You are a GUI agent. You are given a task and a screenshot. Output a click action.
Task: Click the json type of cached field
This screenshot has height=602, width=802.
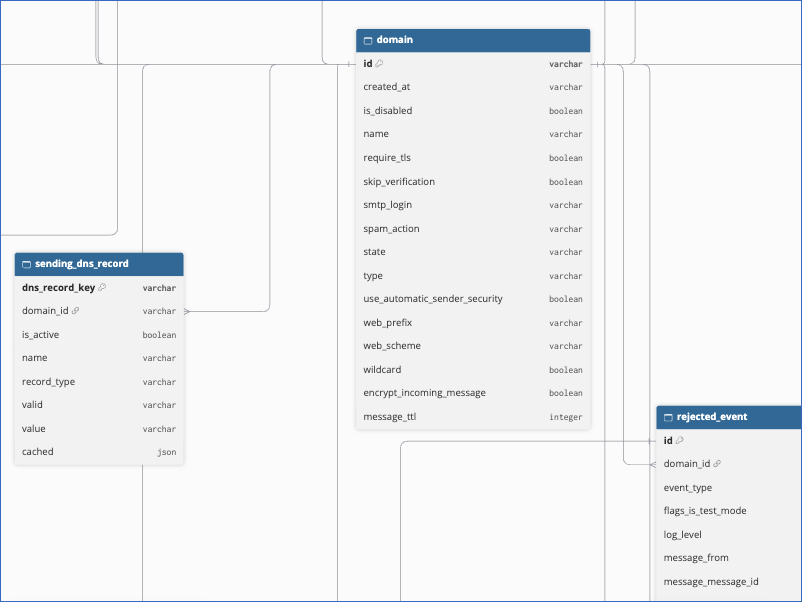[x=167, y=452]
